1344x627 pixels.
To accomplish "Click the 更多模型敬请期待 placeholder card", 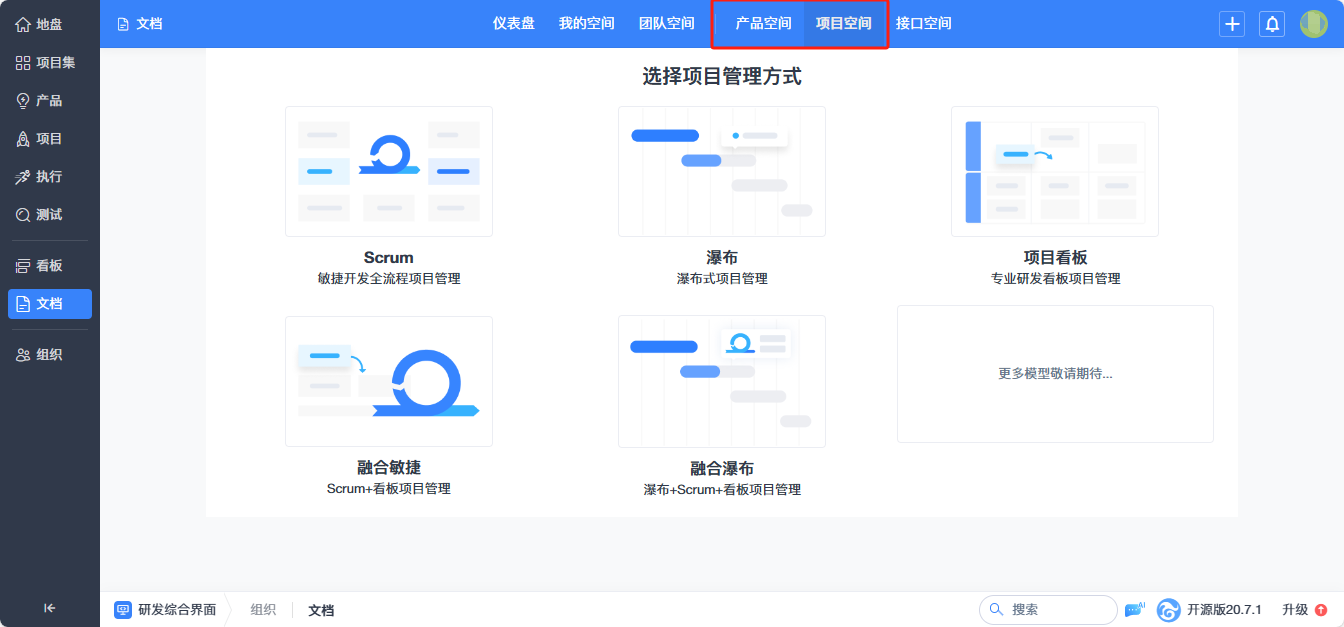I will tap(1055, 374).
